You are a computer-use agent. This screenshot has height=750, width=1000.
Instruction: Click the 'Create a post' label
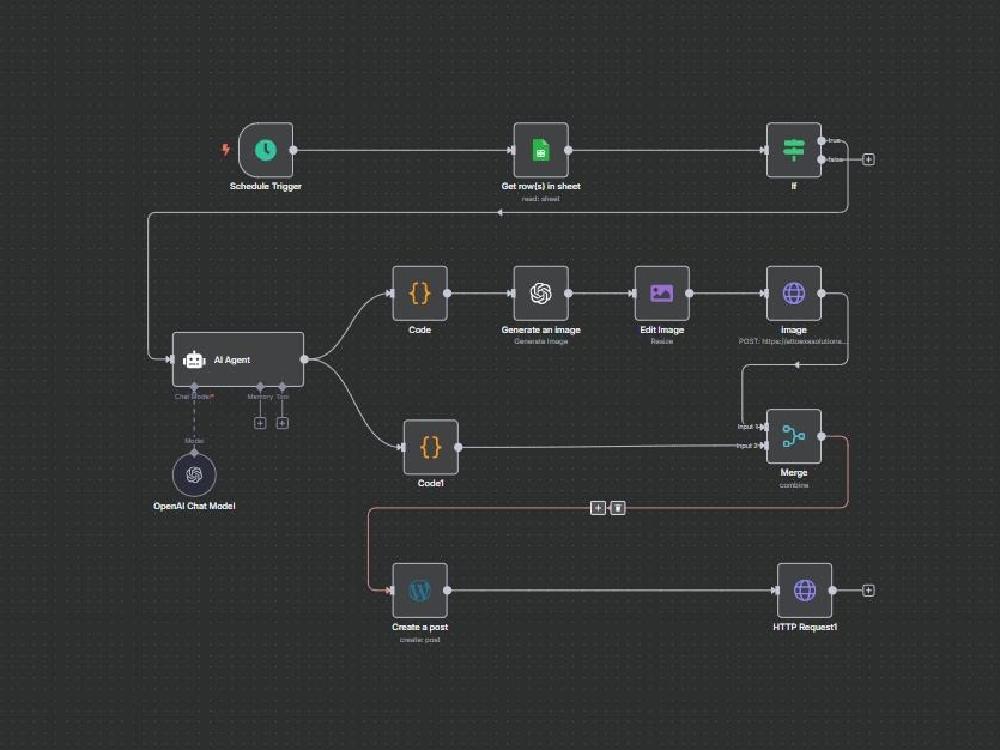coord(420,627)
